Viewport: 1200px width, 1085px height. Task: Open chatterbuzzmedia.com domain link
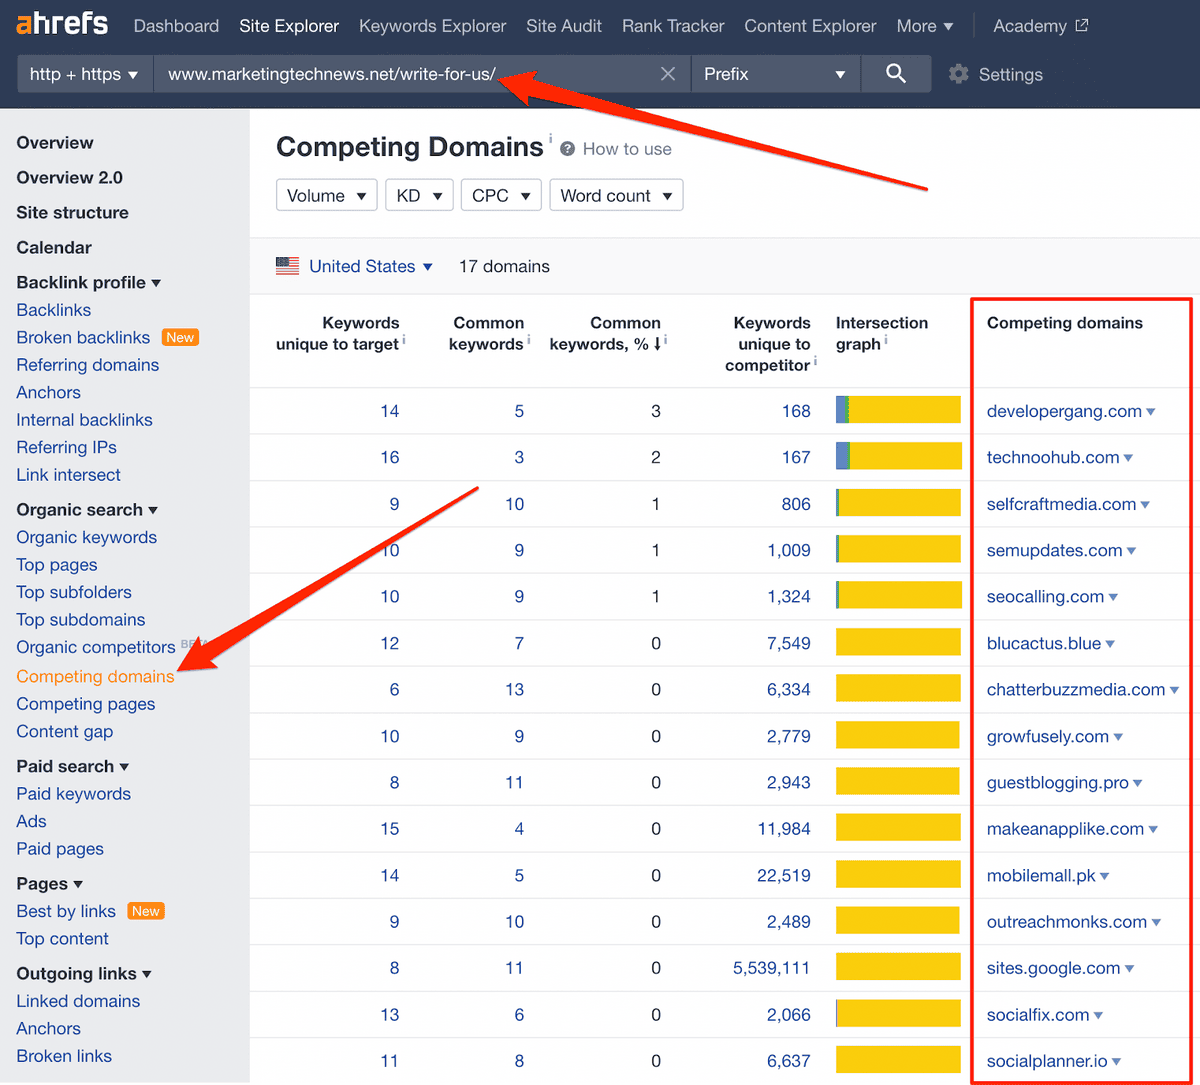pos(1076,690)
